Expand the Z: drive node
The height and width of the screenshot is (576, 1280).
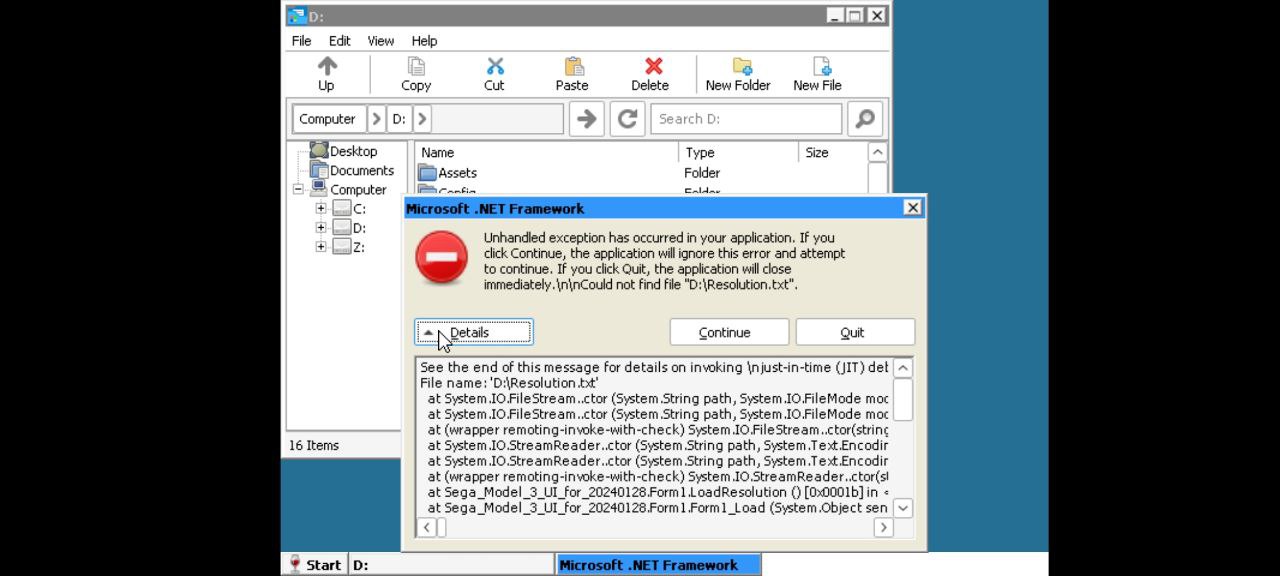click(x=321, y=246)
